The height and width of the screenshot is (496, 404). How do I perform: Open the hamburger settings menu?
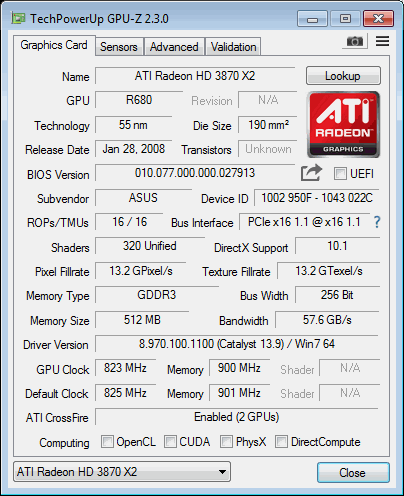pos(382,41)
